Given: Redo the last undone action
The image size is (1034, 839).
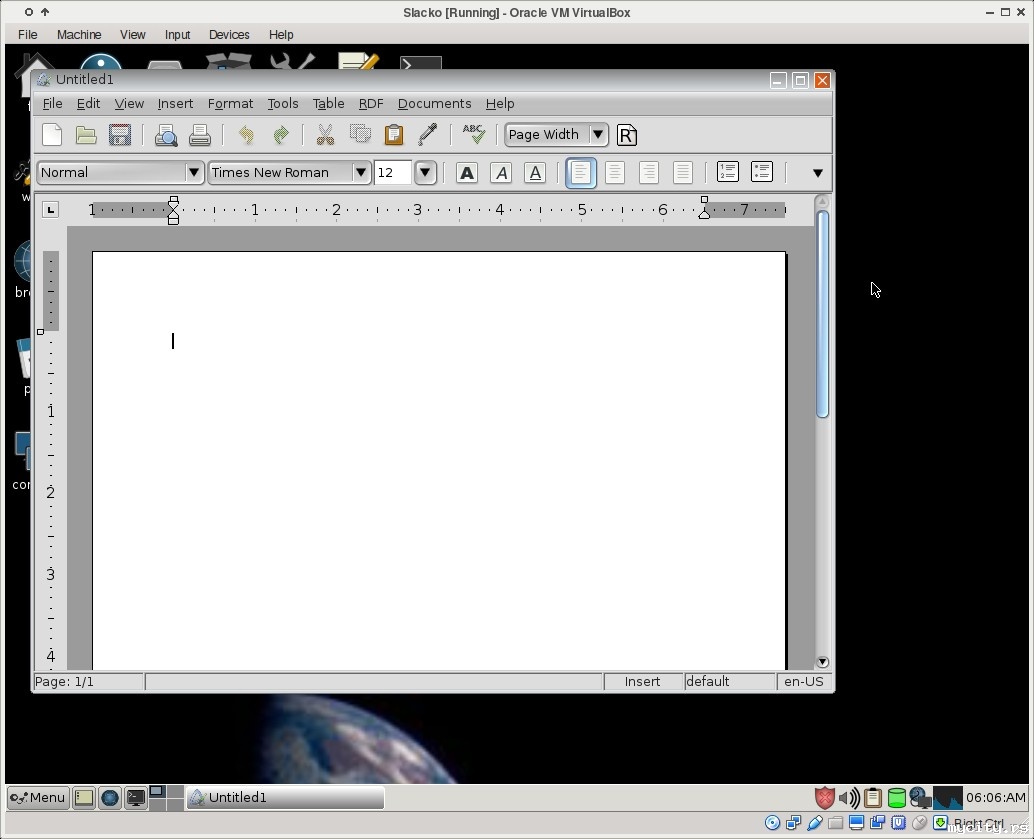Looking at the screenshot, I should [280, 135].
